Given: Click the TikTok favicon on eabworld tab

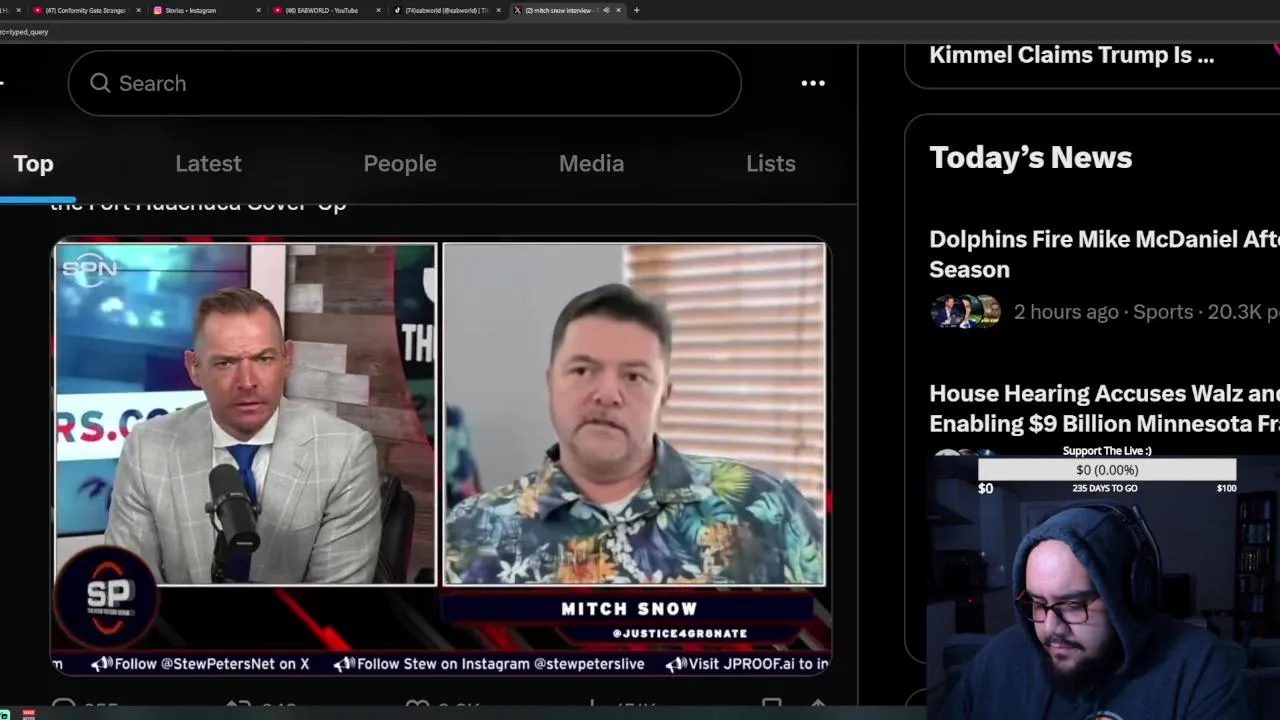Looking at the screenshot, I should coord(397,10).
